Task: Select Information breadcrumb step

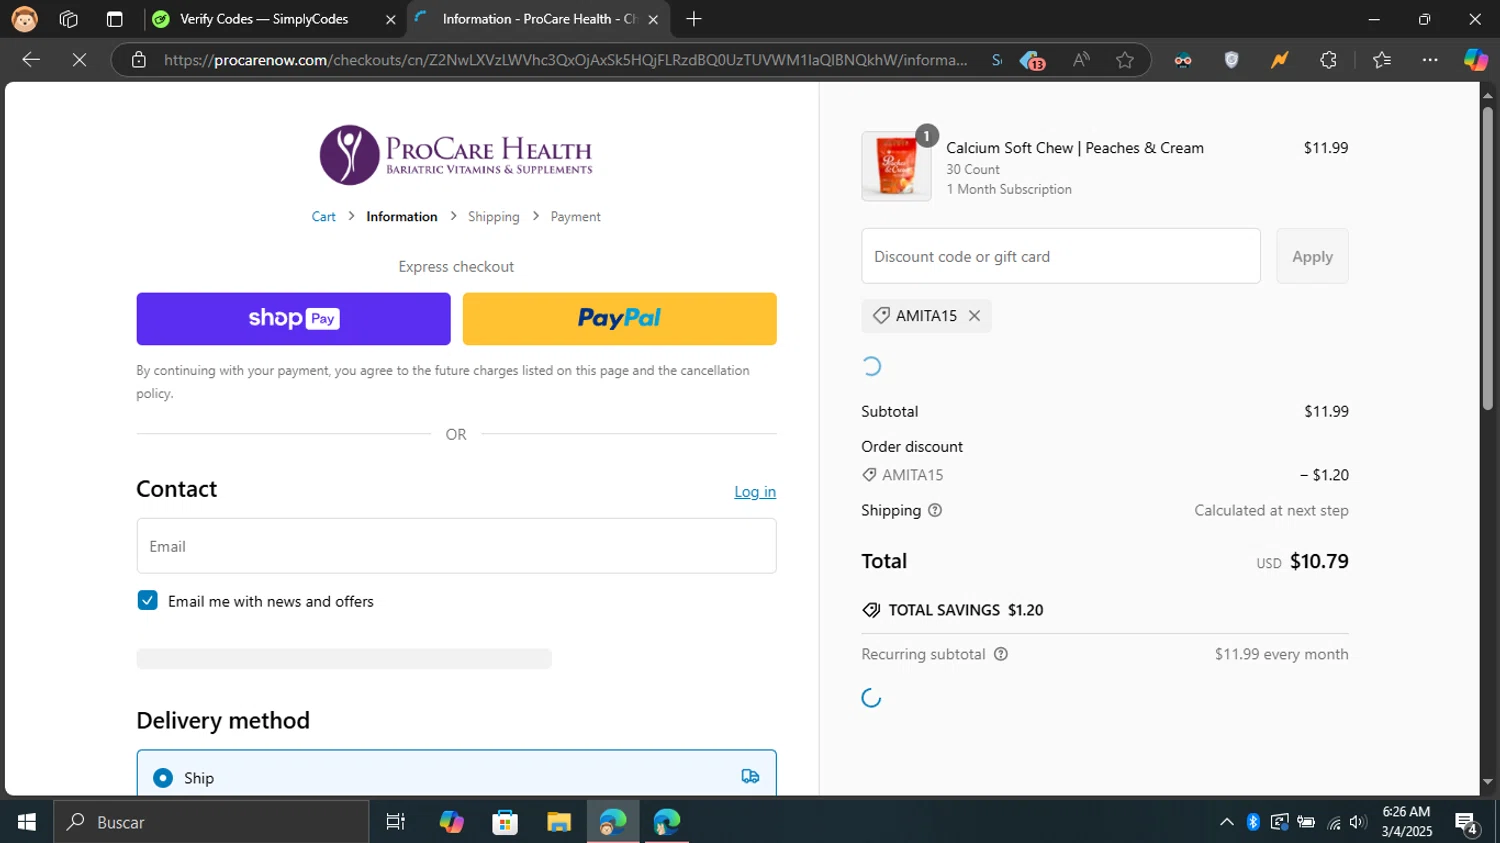Action: [401, 216]
